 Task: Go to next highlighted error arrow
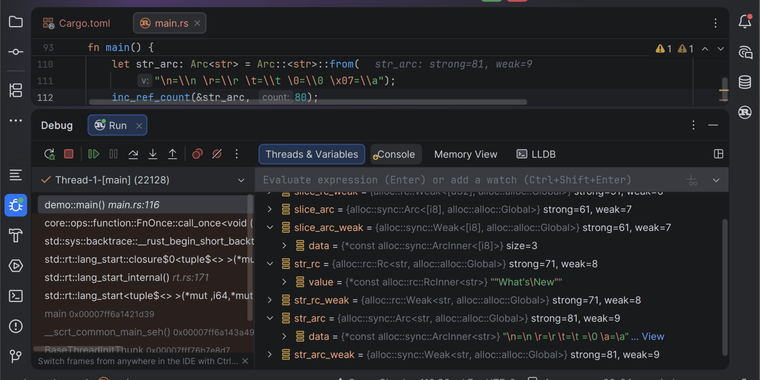(721, 49)
